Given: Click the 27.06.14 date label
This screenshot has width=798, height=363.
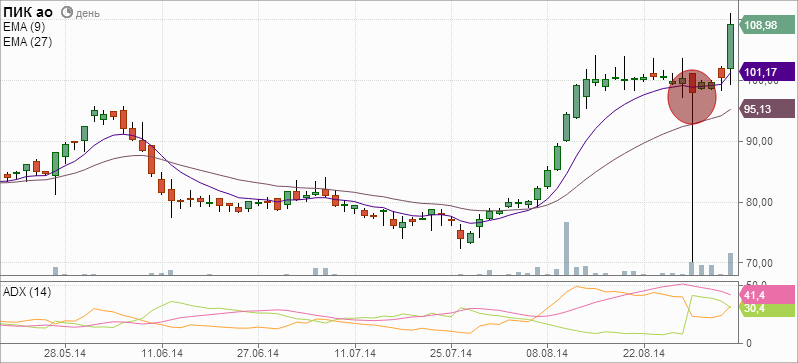Looking at the screenshot, I should point(258,353).
